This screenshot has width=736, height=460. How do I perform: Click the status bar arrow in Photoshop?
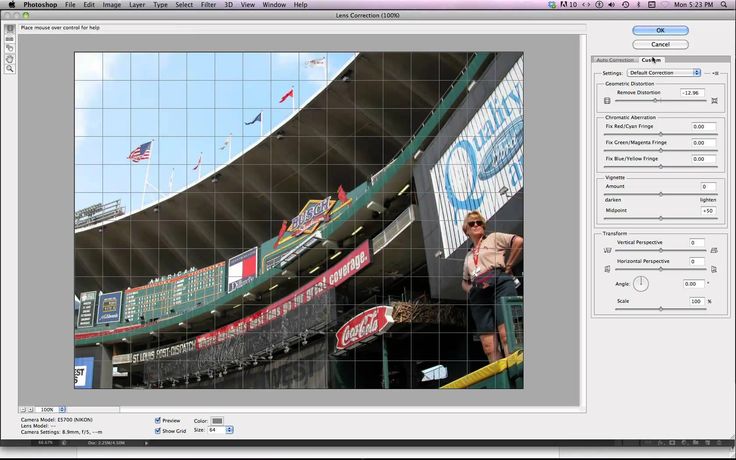pos(146,443)
